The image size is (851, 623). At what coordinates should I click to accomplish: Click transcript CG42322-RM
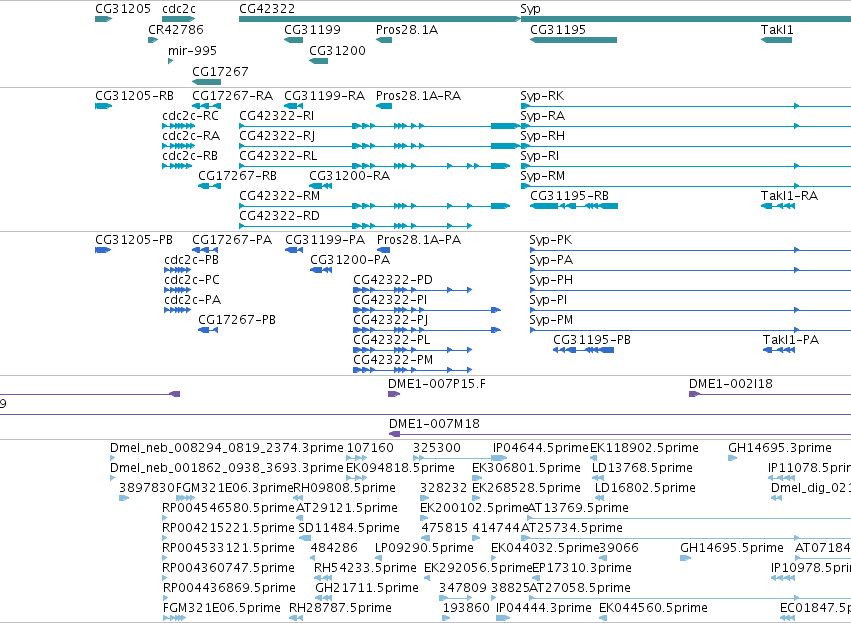(x=374, y=206)
